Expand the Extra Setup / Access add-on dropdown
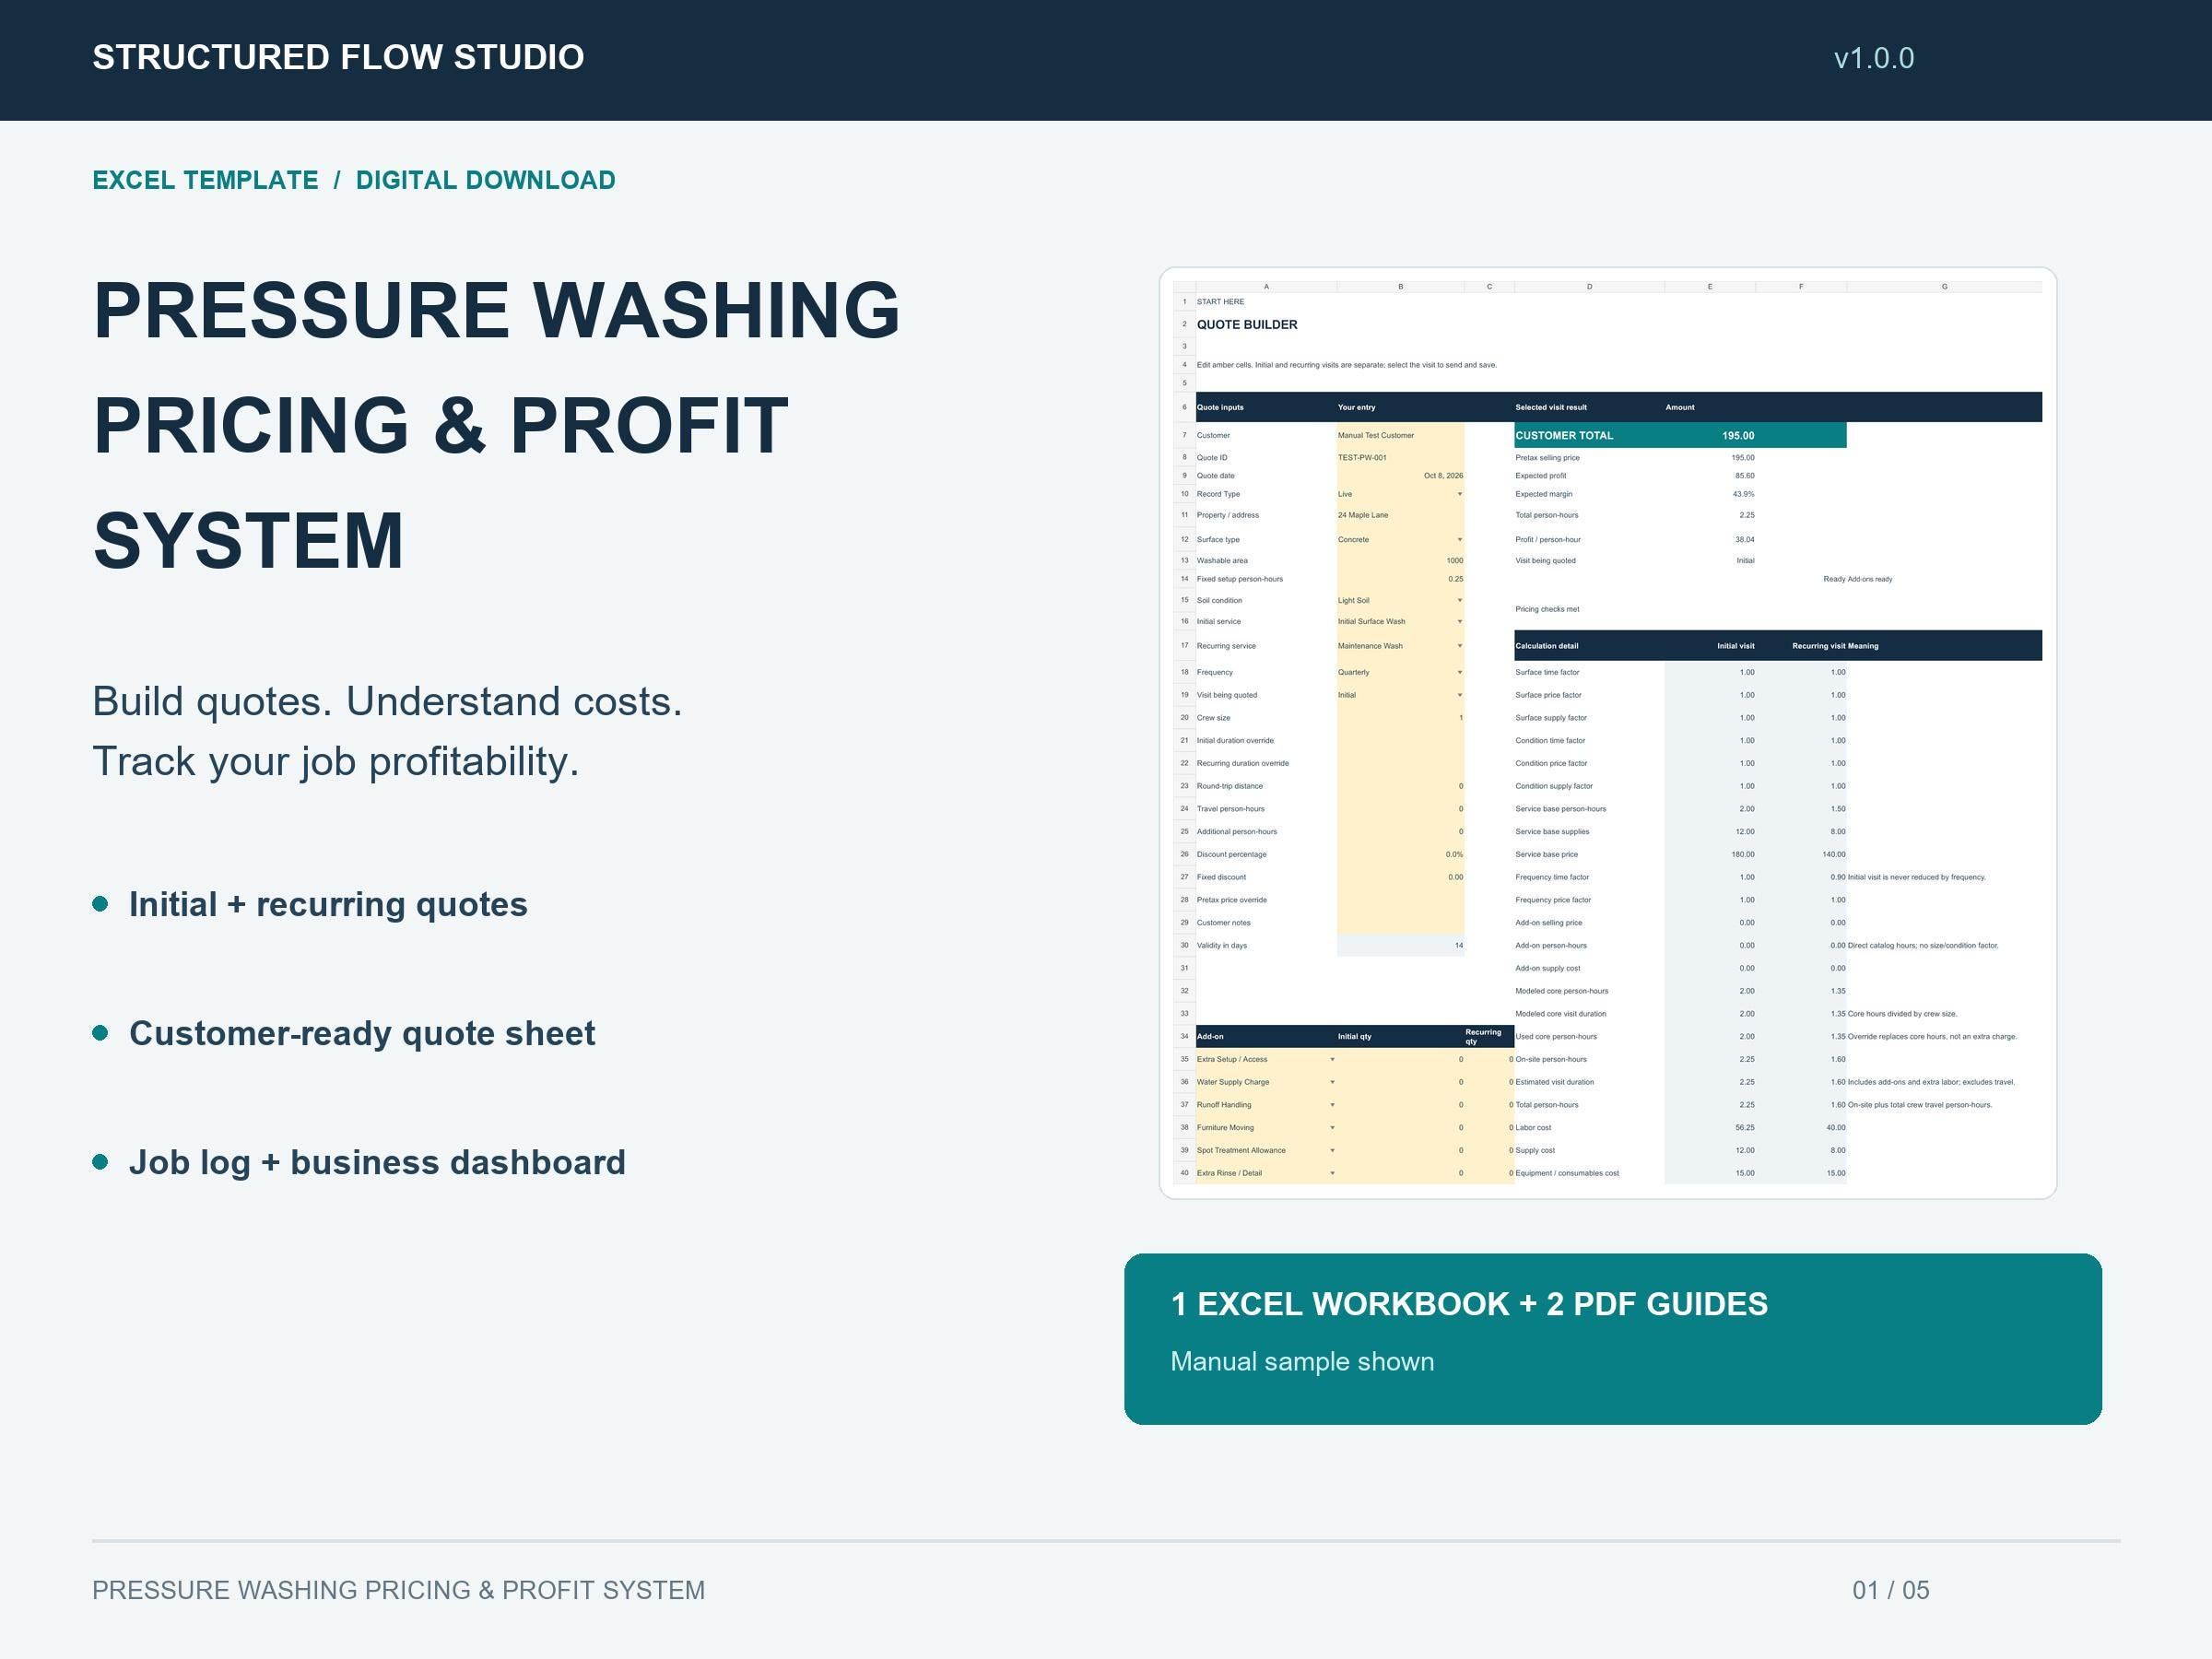Screen dimensions: 2212x1659 pos(1332,1060)
